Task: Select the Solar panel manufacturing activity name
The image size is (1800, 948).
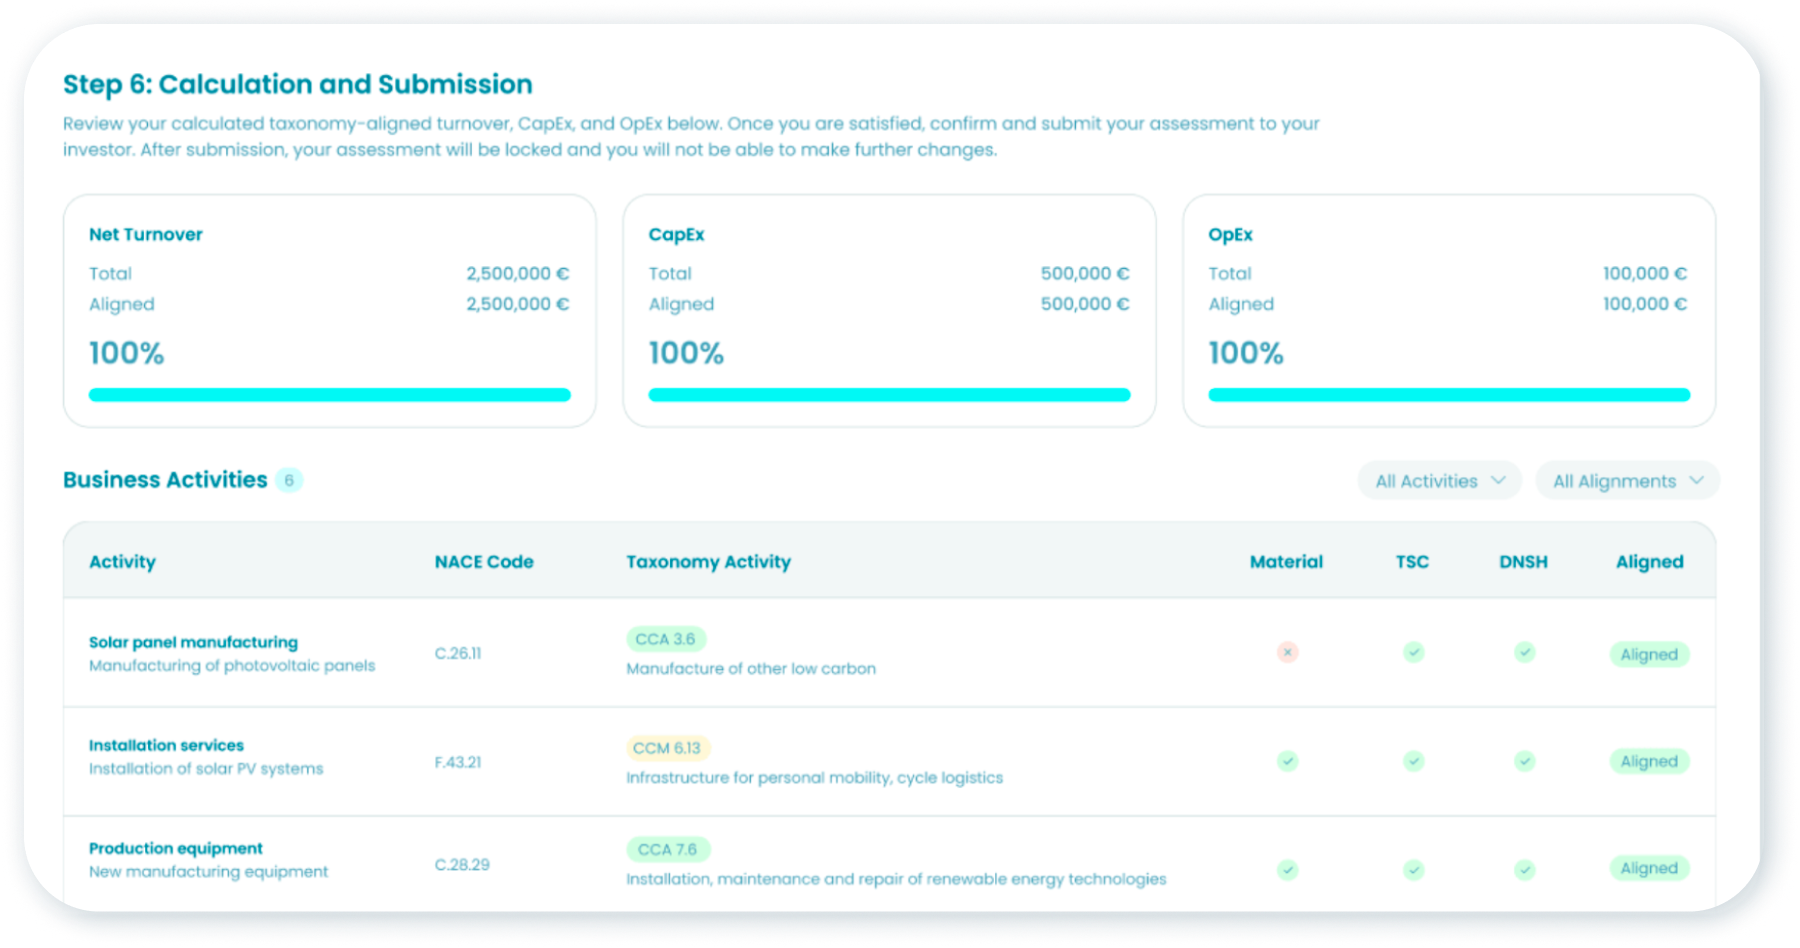Action: 193,642
